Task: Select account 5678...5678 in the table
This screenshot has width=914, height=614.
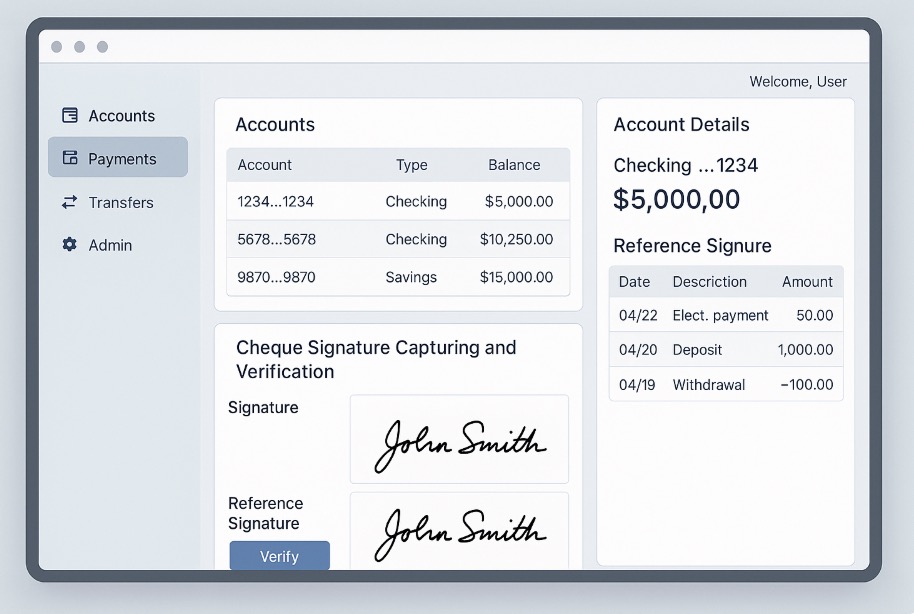Action: pos(398,239)
